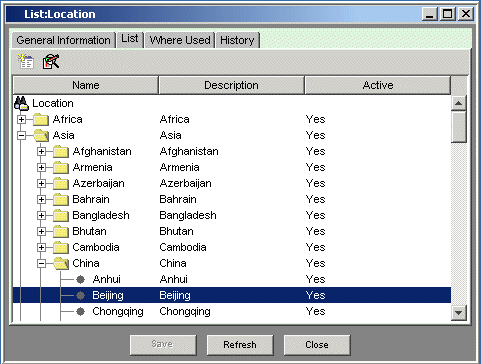Image resolution: width=481 pixels, height=364 pixels.
Task: Click the Refresh button
Action: pos(240,345)
